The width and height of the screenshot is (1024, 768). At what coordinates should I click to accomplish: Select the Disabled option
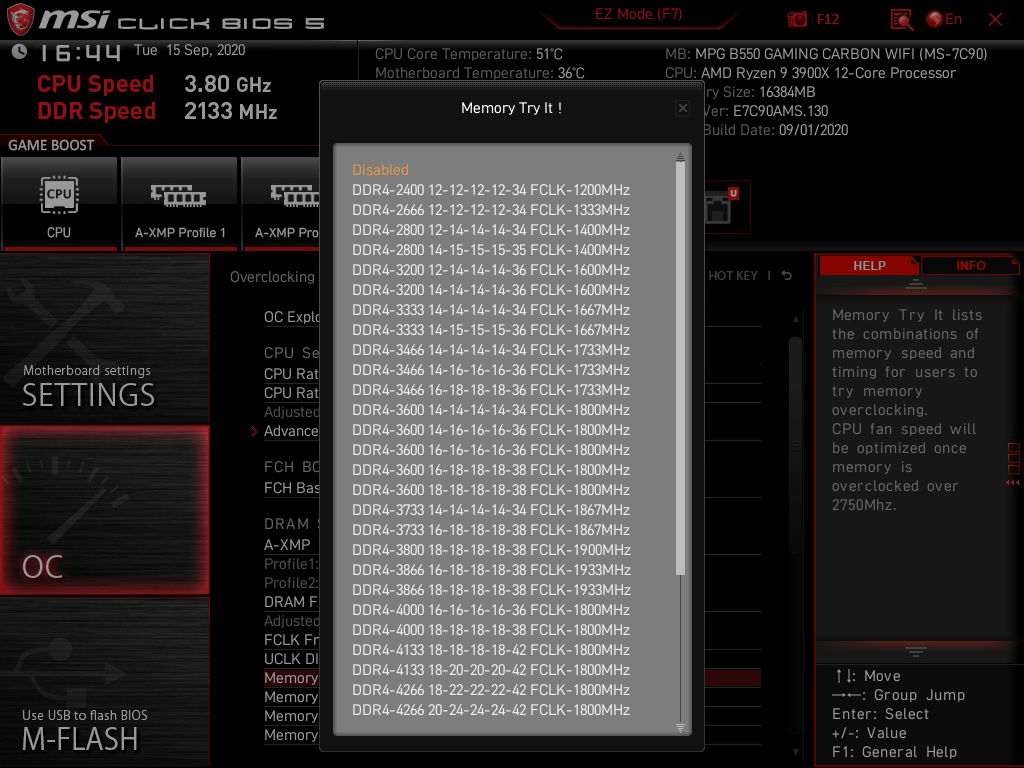(x=380, y=170)
